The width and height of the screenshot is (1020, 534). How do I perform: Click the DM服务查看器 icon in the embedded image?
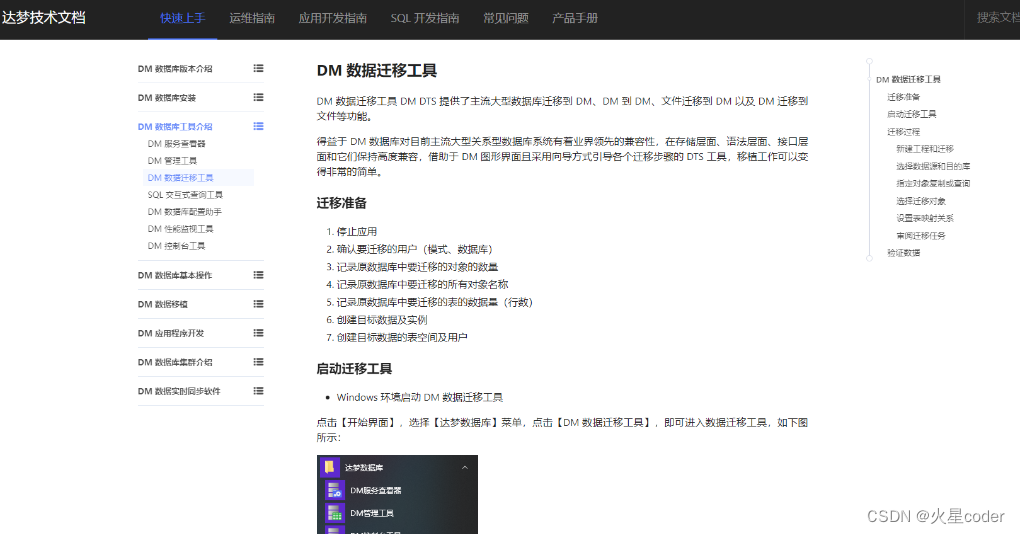point(334,490)
